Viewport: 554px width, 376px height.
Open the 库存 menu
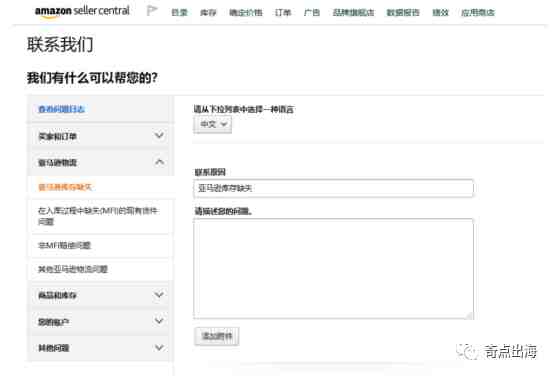coord(208,13)
